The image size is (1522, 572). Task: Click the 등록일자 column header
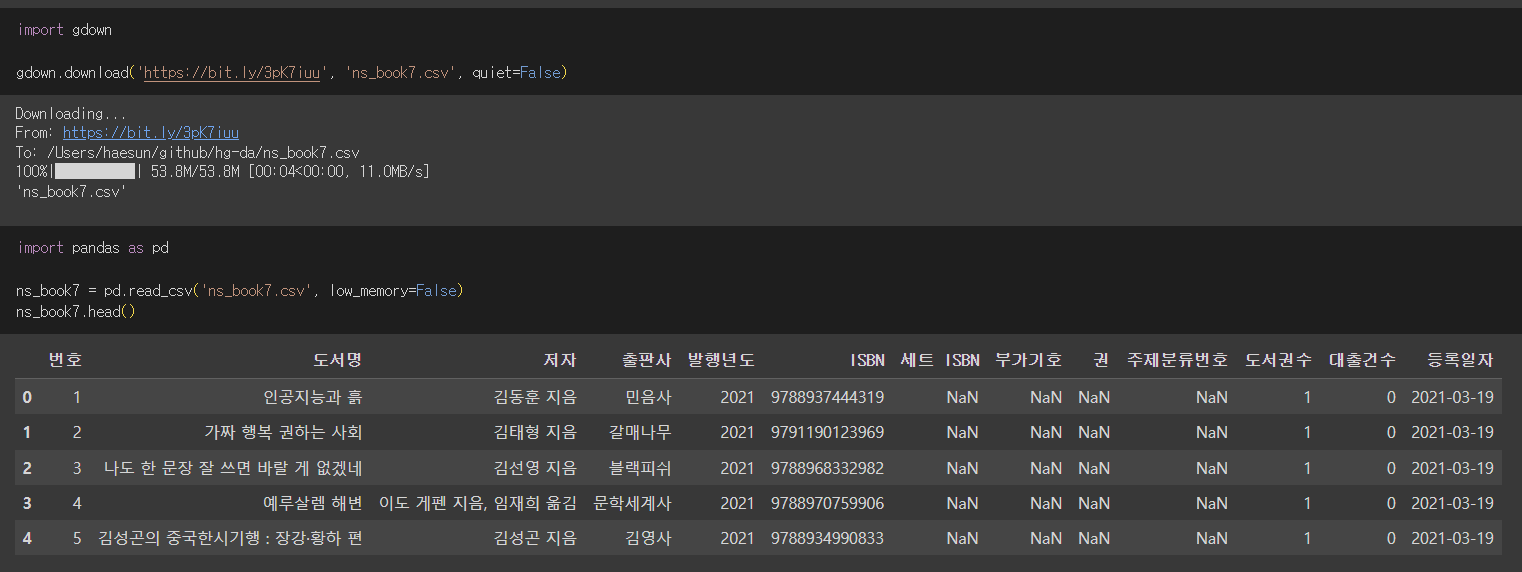[1460, 360]
